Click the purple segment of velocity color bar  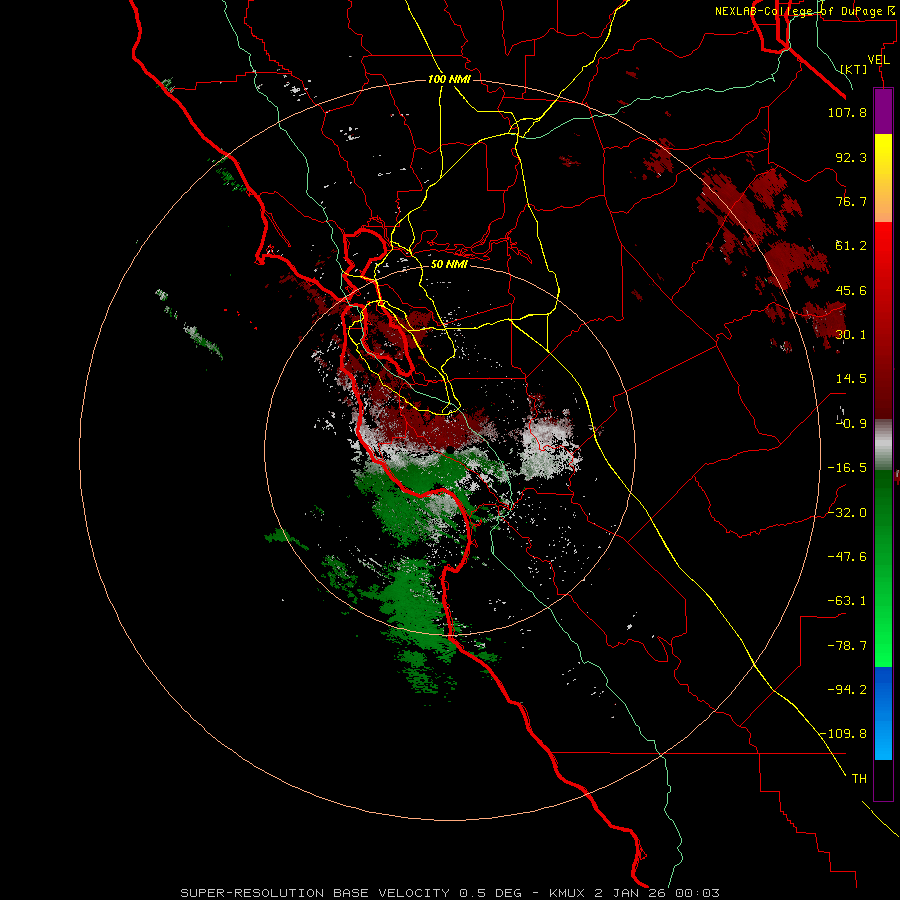coord(883,111)
